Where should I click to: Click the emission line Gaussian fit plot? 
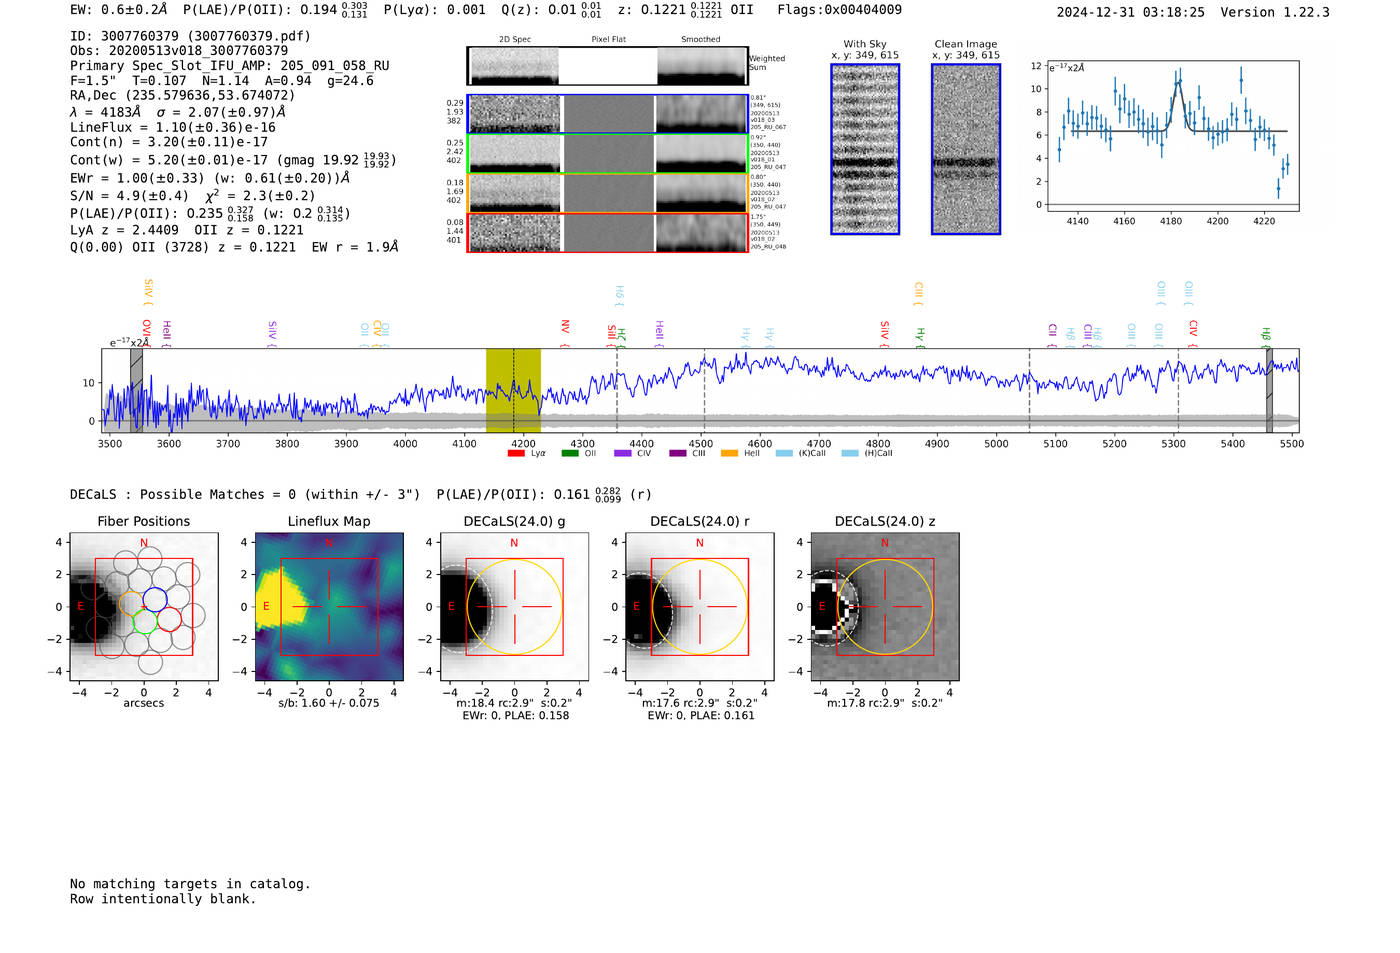[1172, 137]
